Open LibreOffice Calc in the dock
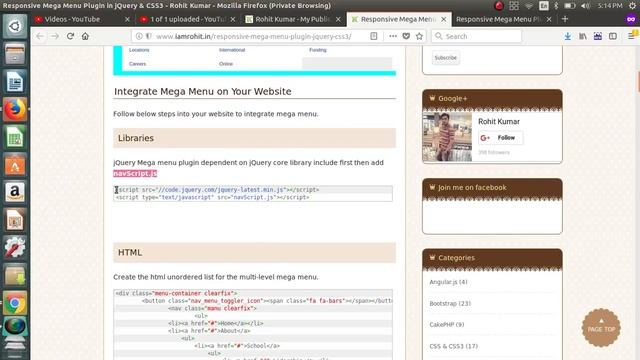Image resolution: width=640 pixels, height=360 pixels. [15, 137]
